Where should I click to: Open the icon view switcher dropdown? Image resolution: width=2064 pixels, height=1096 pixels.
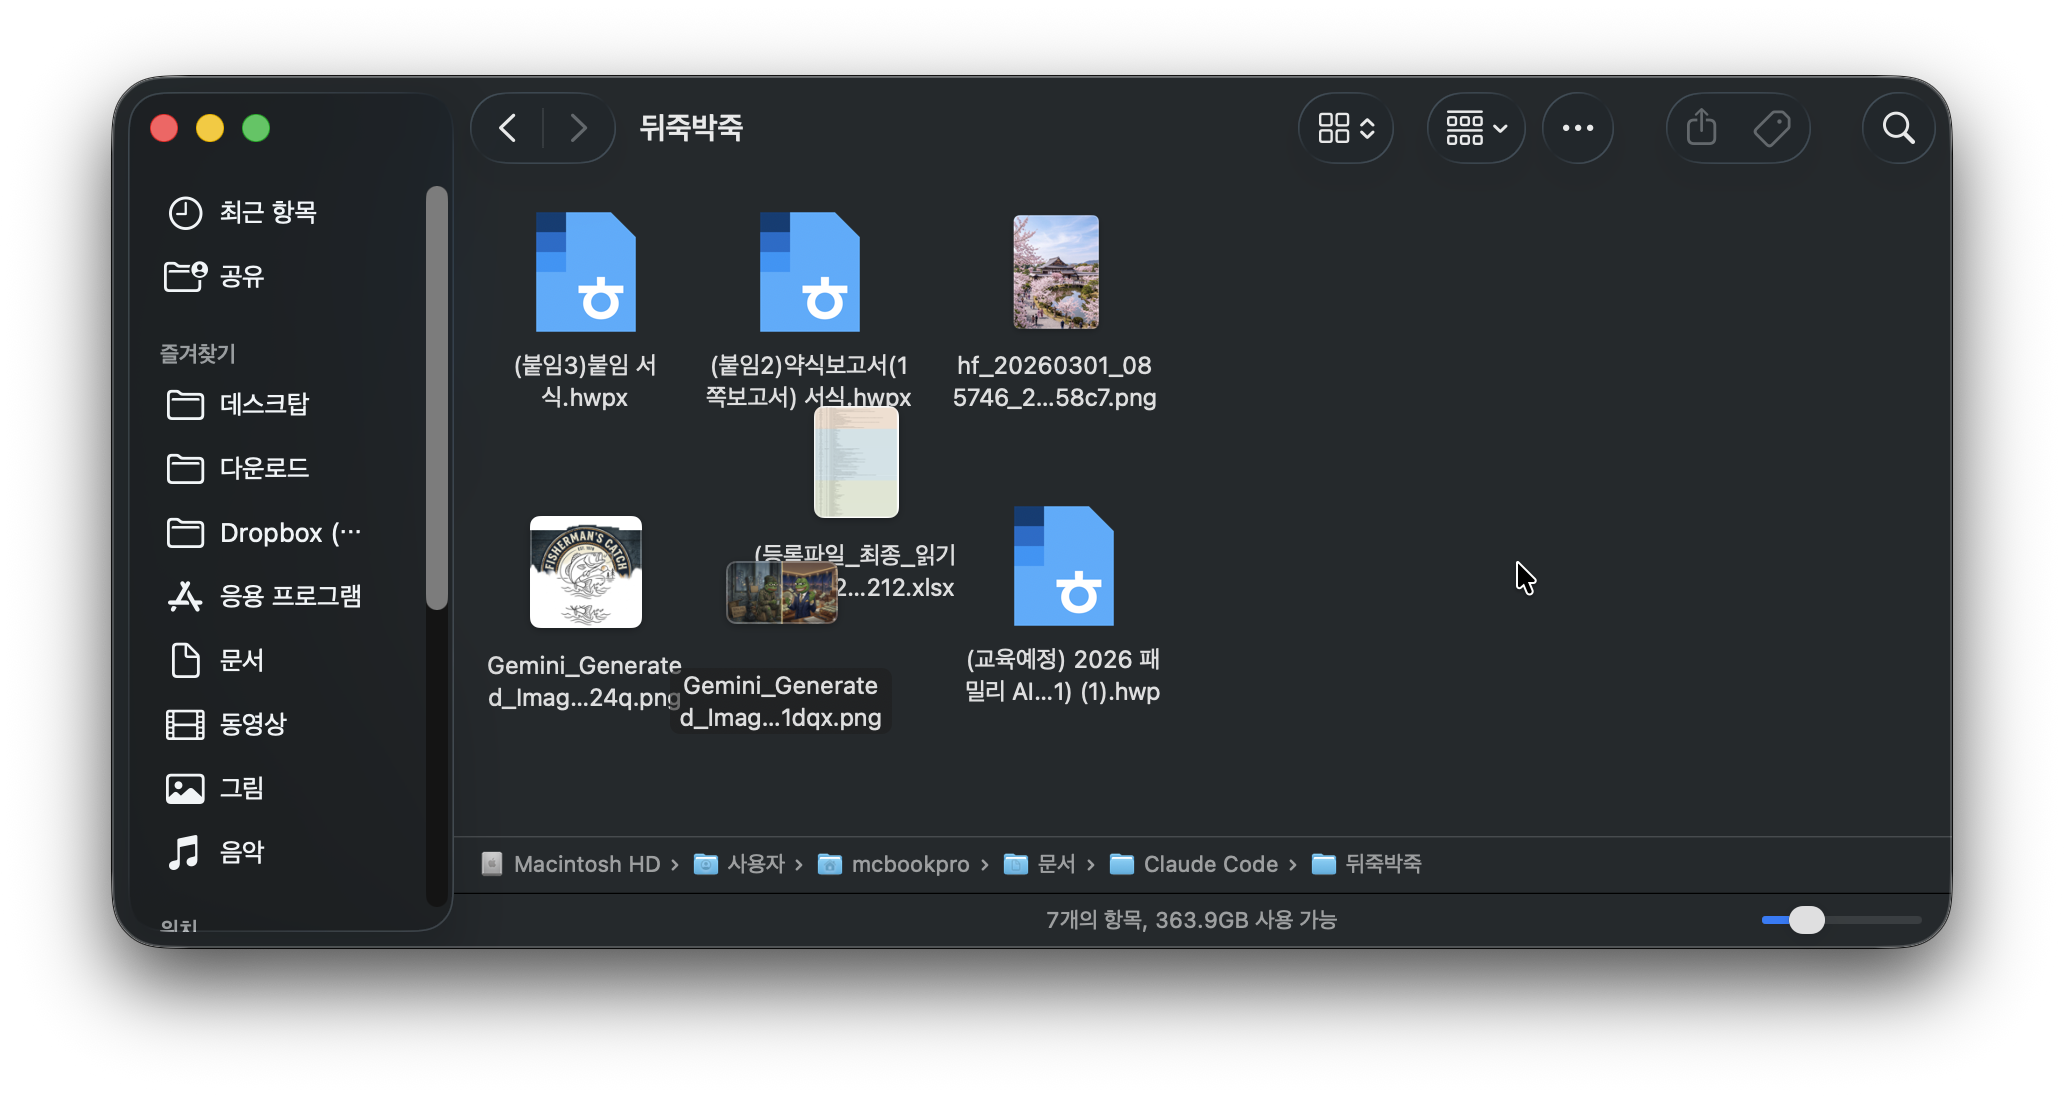pos(1346,128)
